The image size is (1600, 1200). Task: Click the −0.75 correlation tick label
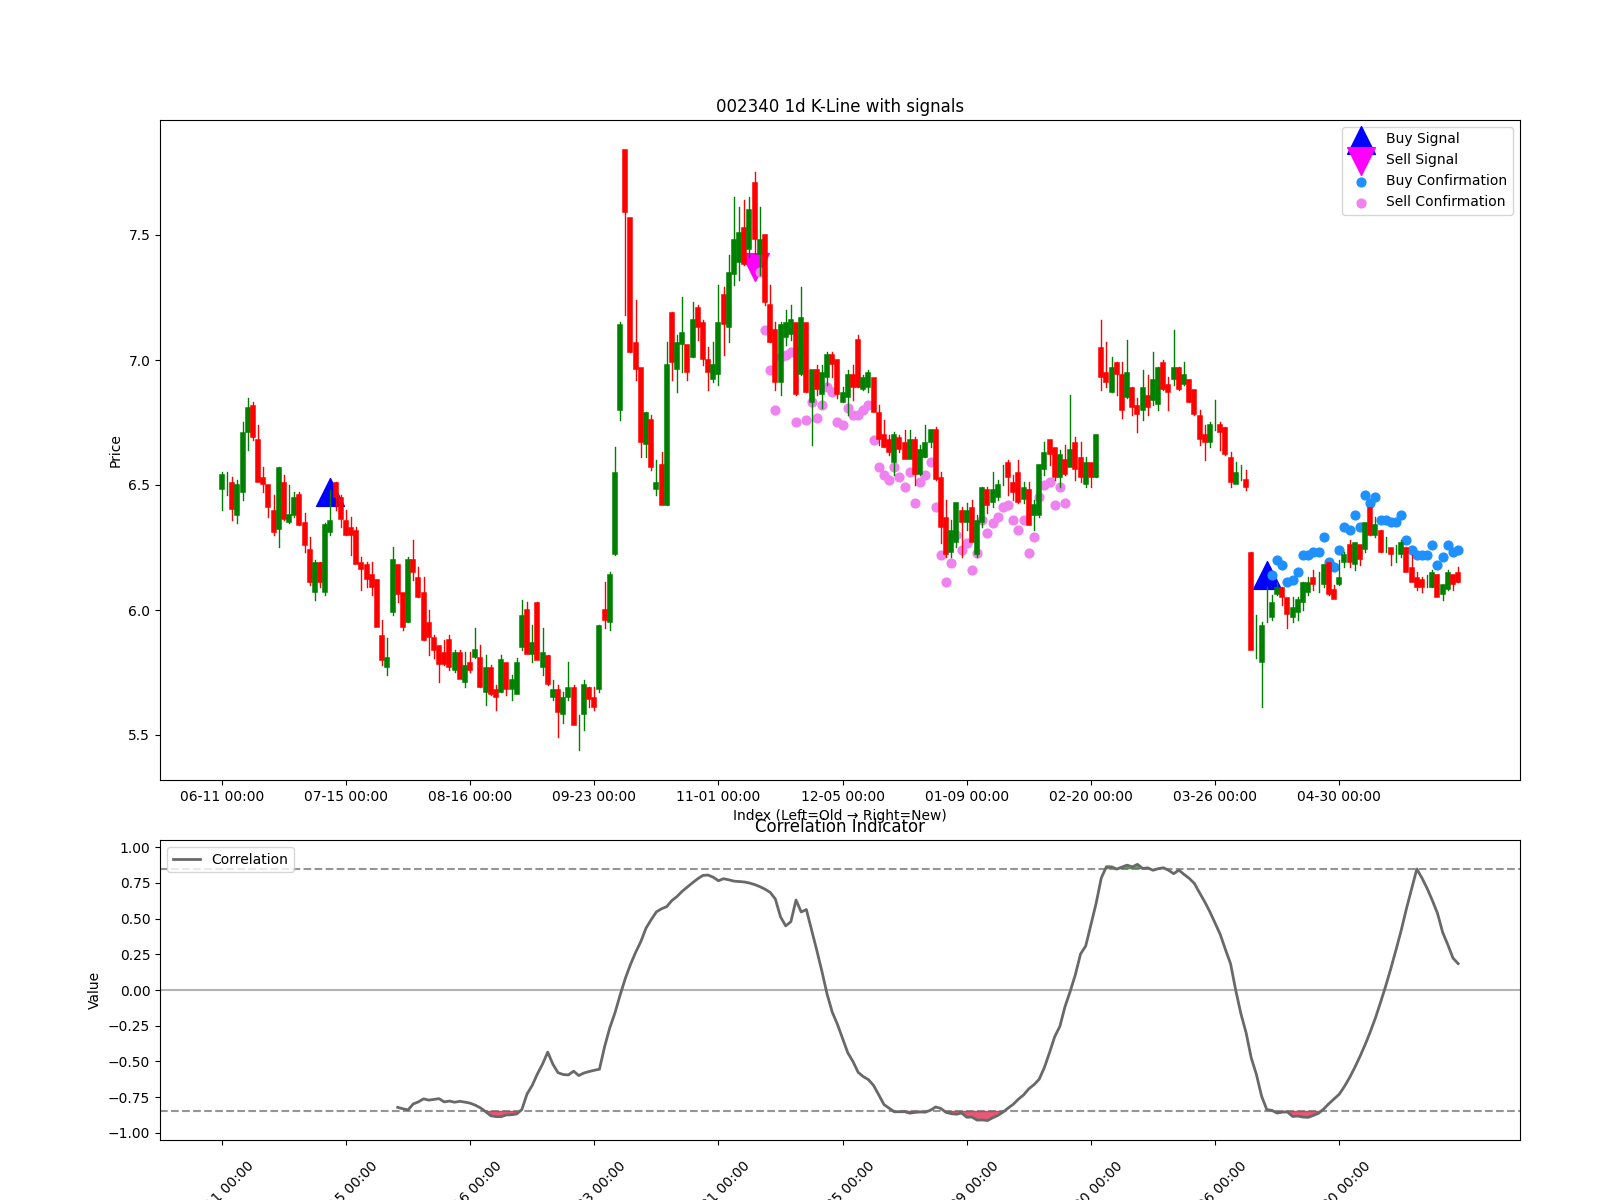pos(129,1097)
